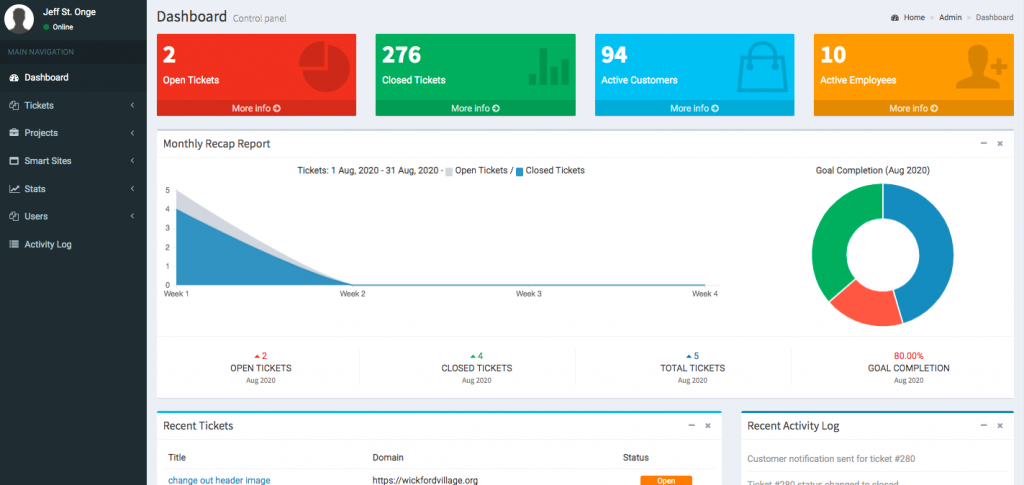
Task: Click the Activity Log list icon
Action: click(14, 244)
